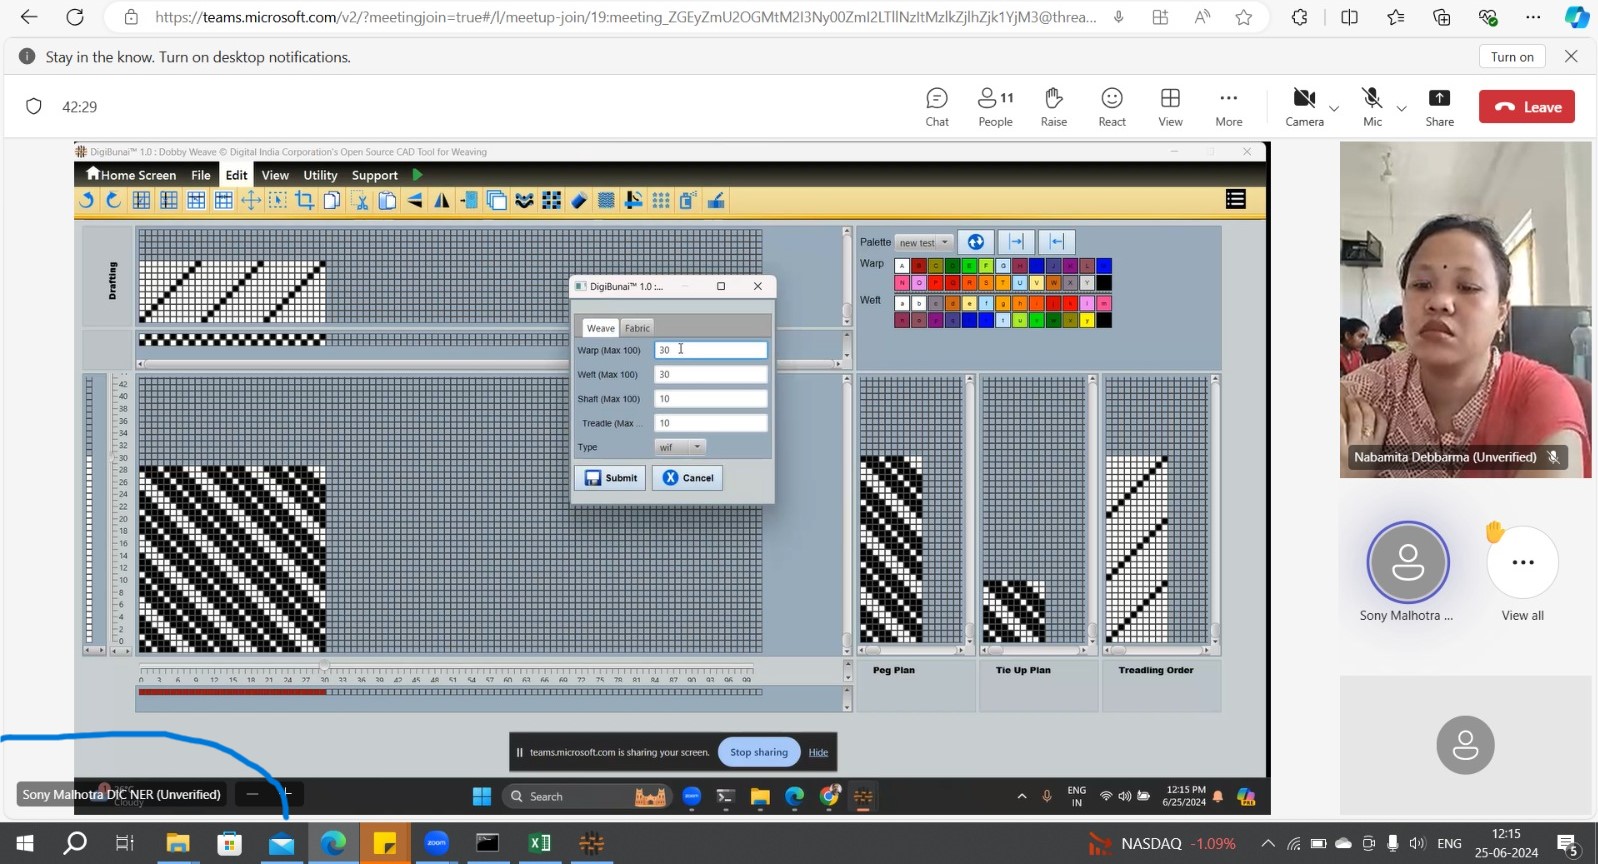Image resolution: width=1598 pixels, height=864 pixels.
Task: Click the Stop sharing button
Action: pos(758,752)
